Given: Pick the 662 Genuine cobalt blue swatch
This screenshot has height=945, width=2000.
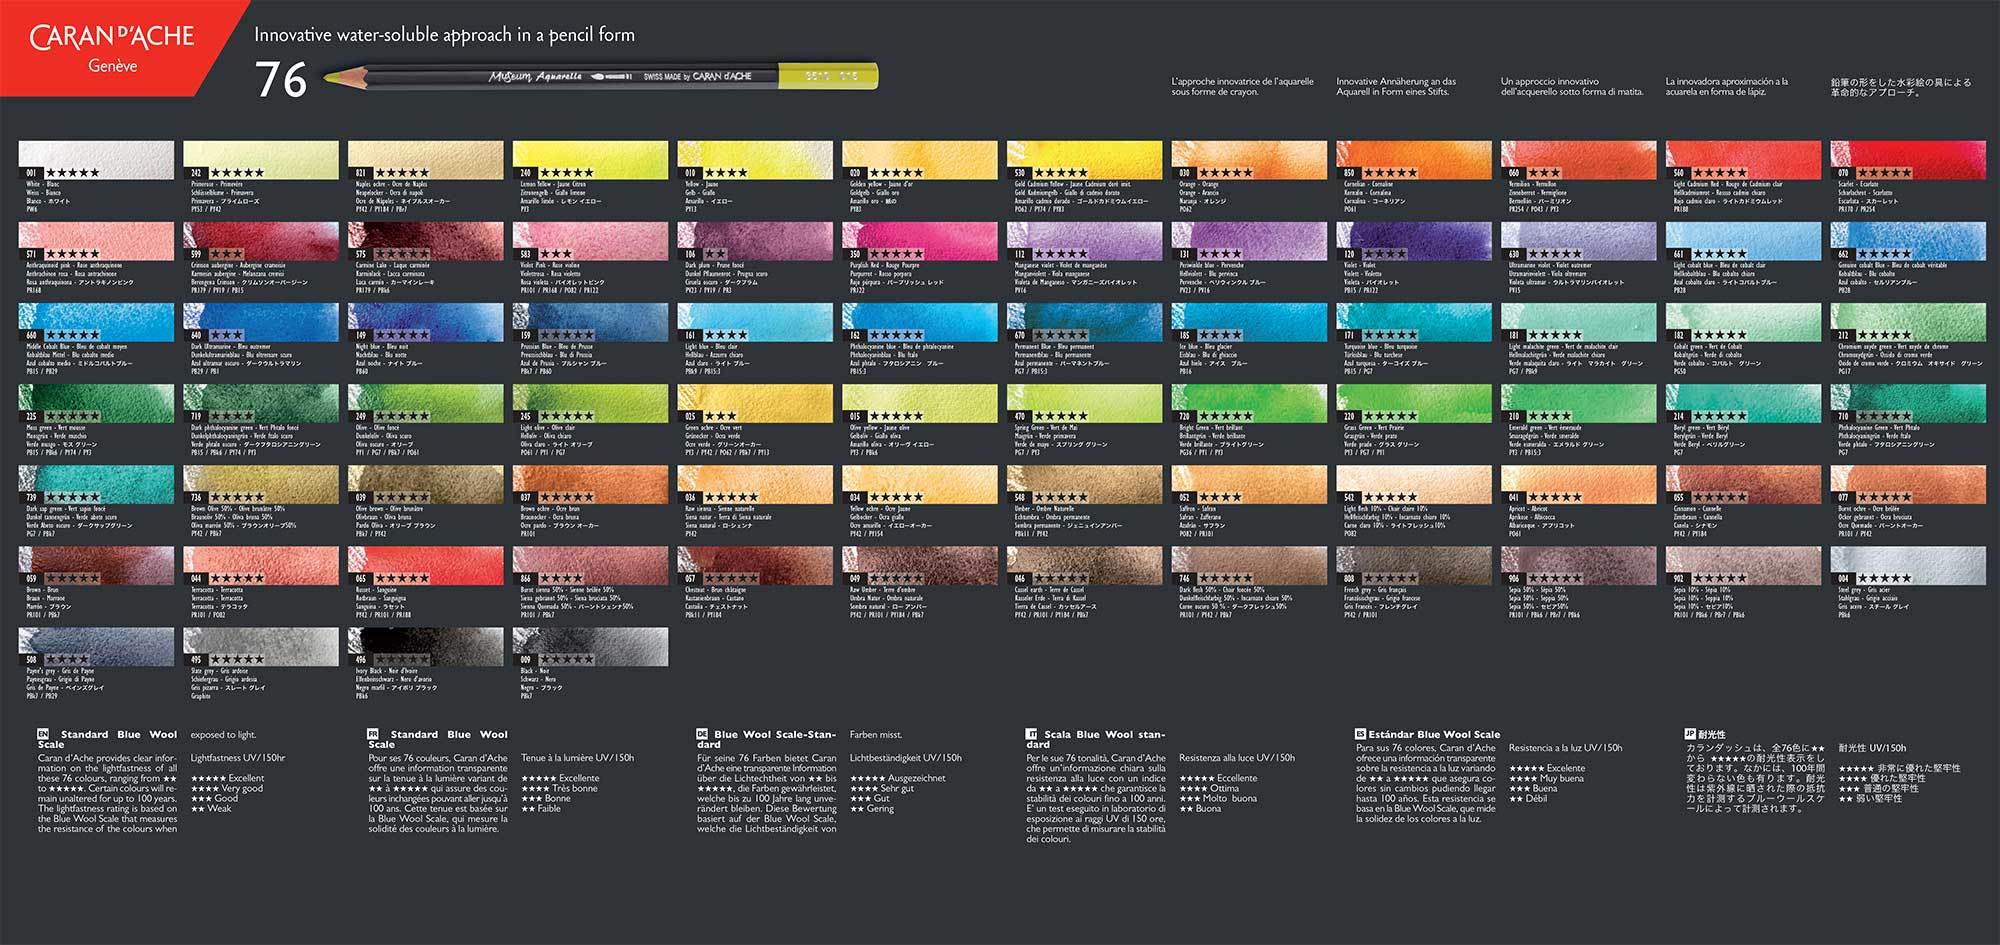Looking at the screenshot, I should pyautogui.click(x=1908, y=242).
